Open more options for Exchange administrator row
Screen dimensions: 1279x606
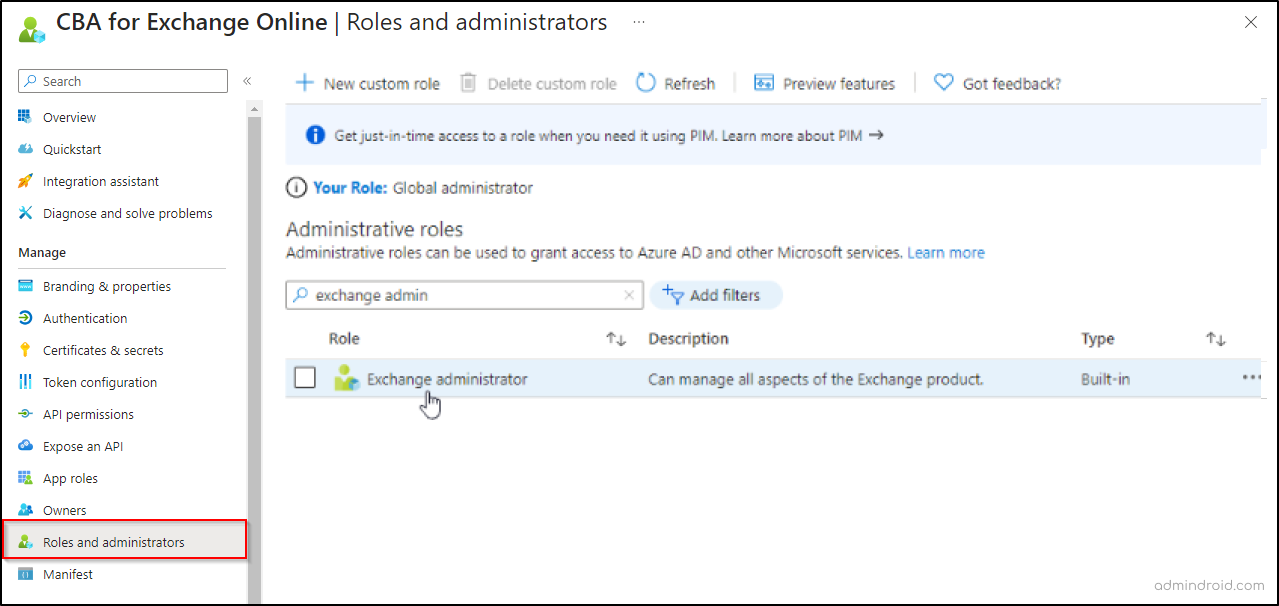coord(1251,378)
